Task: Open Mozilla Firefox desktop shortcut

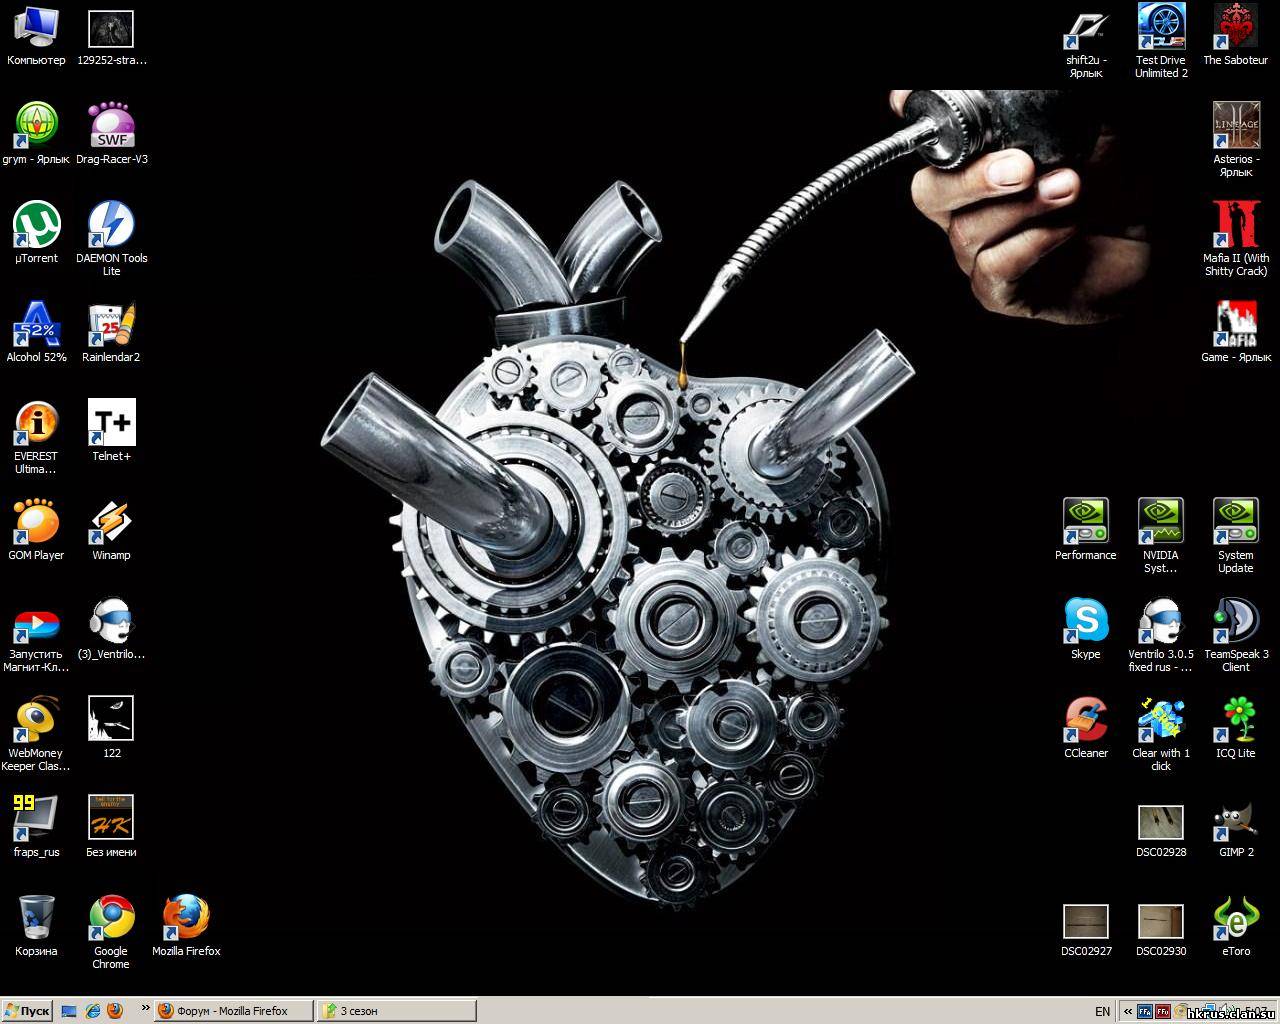Action: (x=186, y=919)
